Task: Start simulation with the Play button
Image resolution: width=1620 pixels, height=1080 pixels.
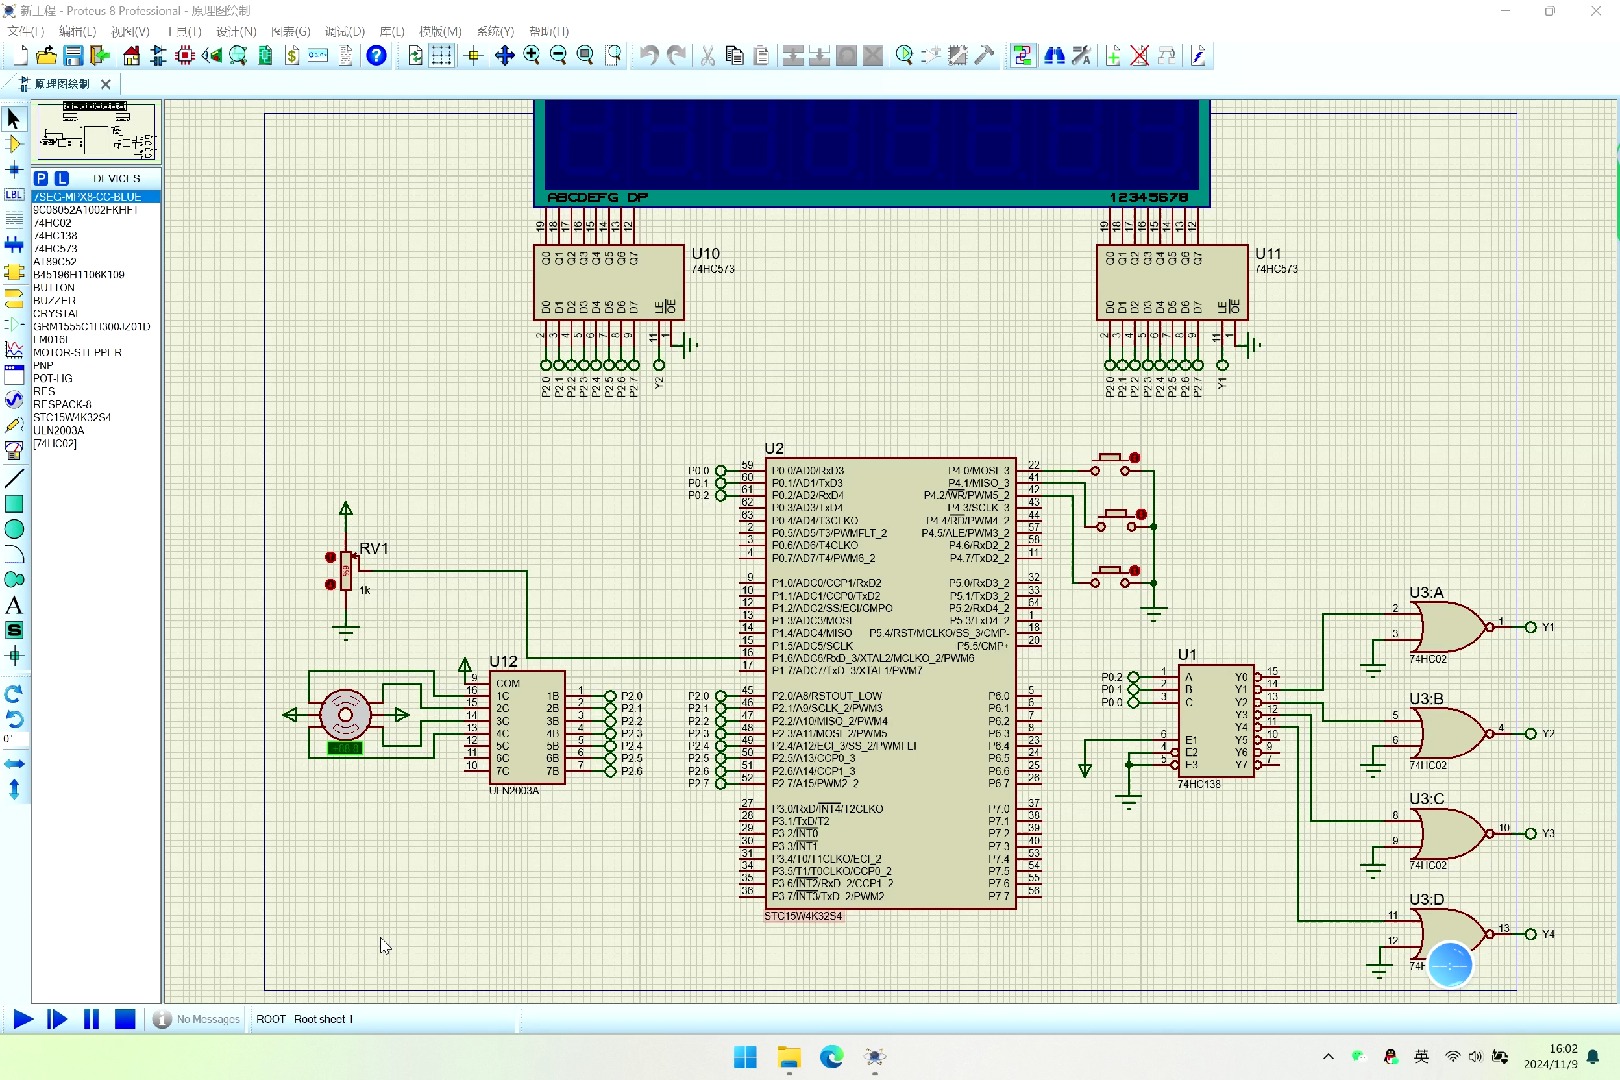Action: tap(22, 1019)
